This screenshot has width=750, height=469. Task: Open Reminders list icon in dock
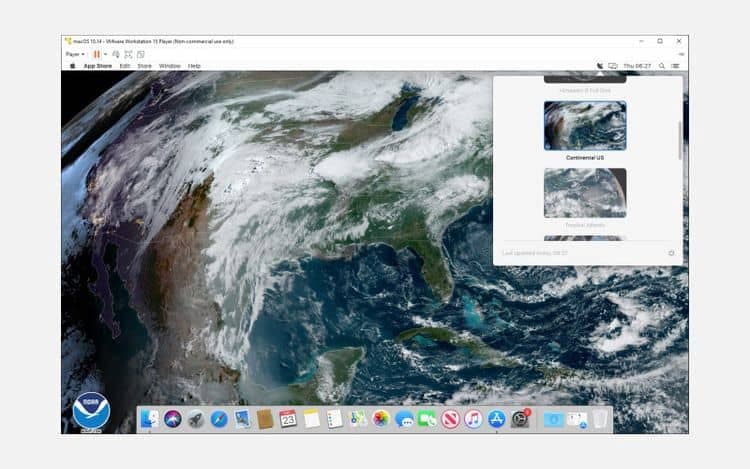(x=334, y=419)
